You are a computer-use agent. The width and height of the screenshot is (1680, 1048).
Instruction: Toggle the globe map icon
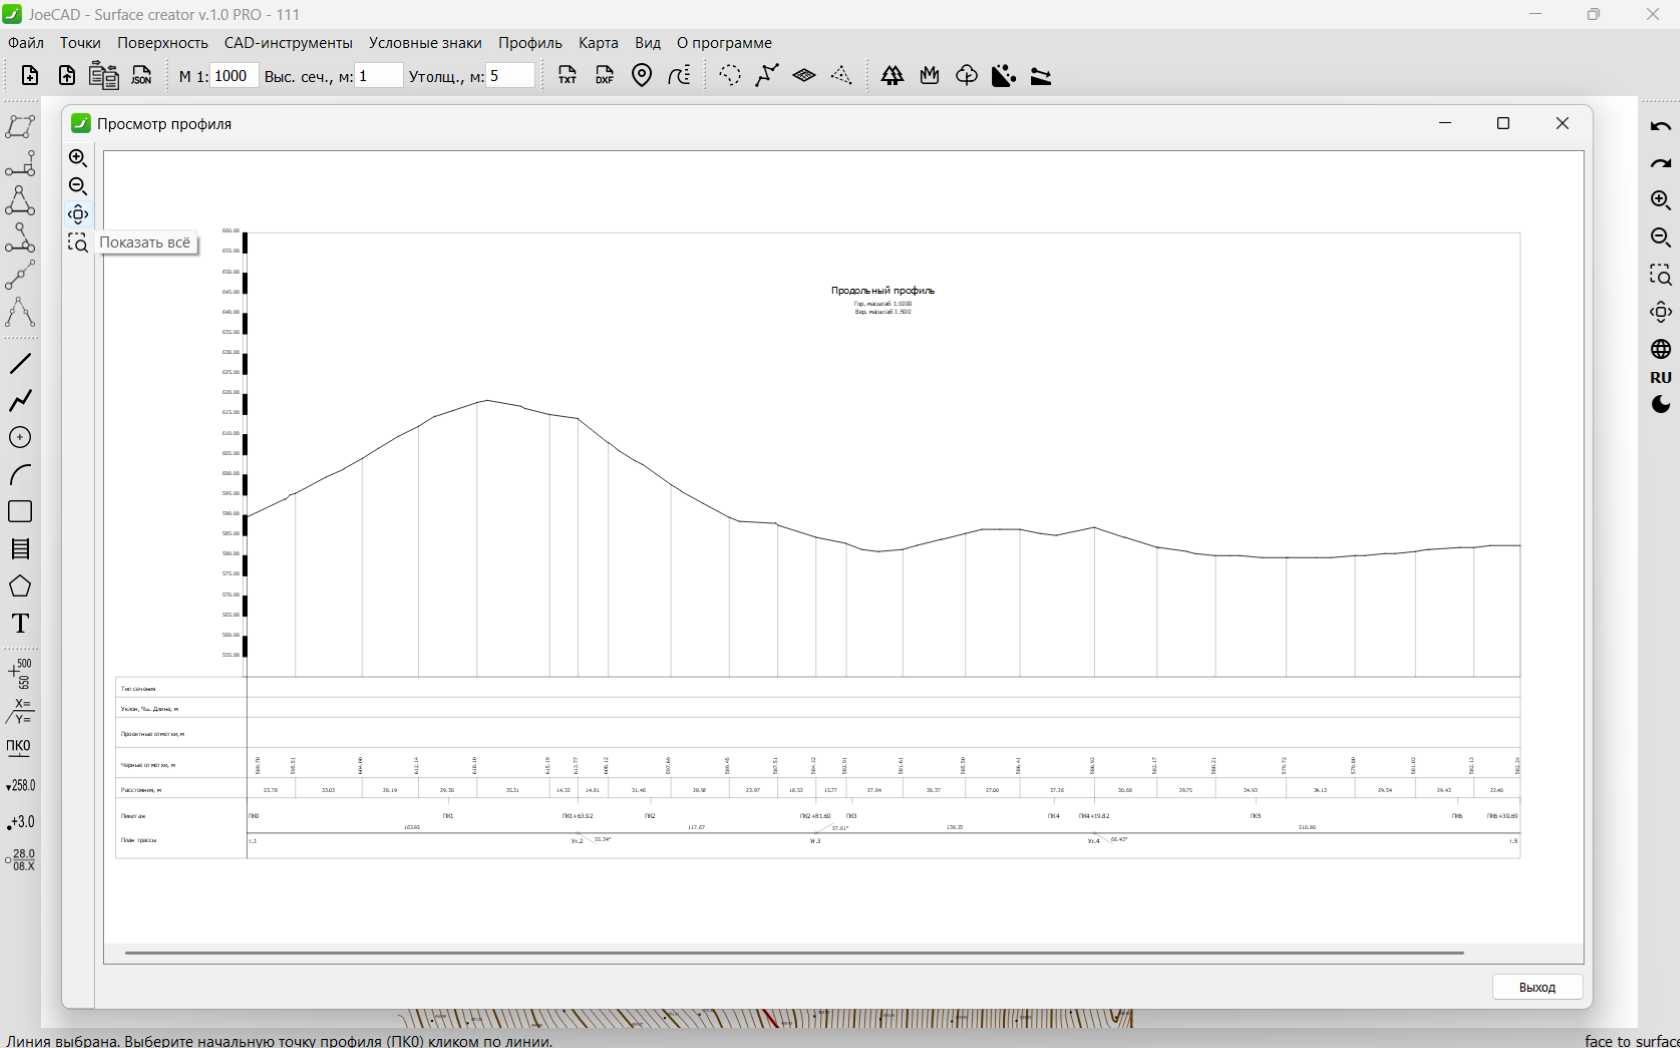tap(1660, 349)
